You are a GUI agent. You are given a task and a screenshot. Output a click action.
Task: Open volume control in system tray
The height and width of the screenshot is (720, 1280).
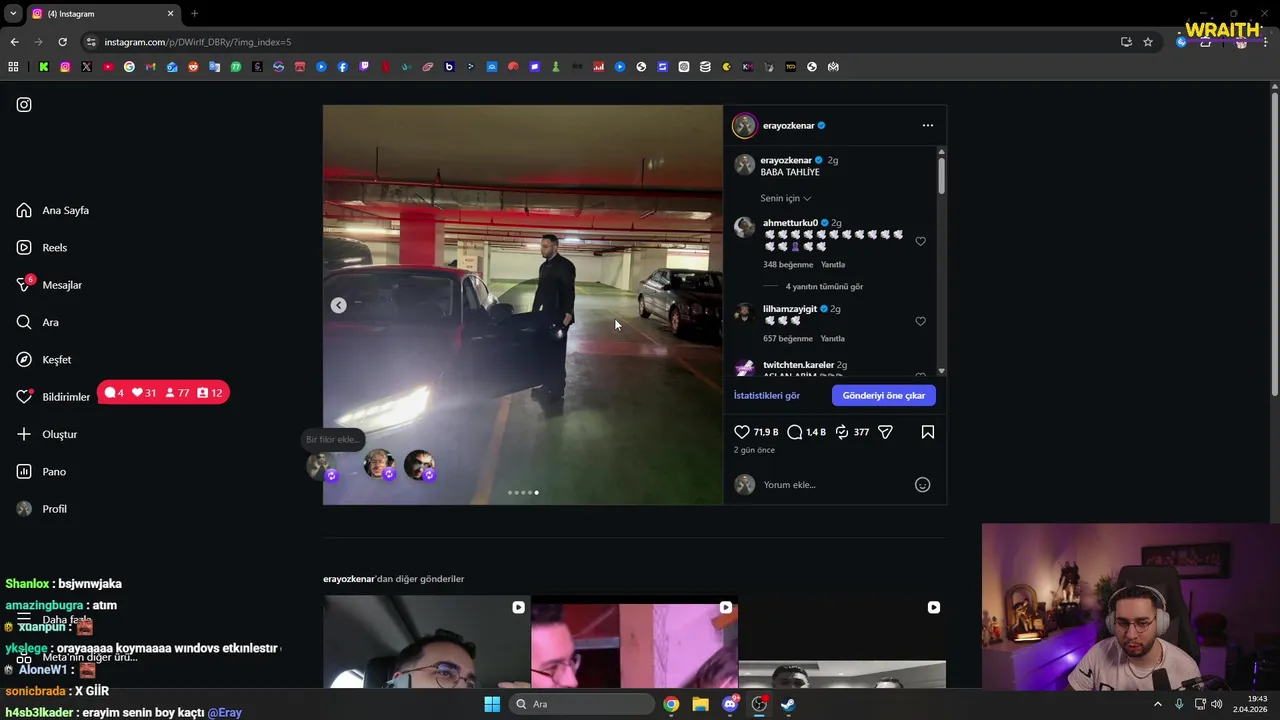1217,704
